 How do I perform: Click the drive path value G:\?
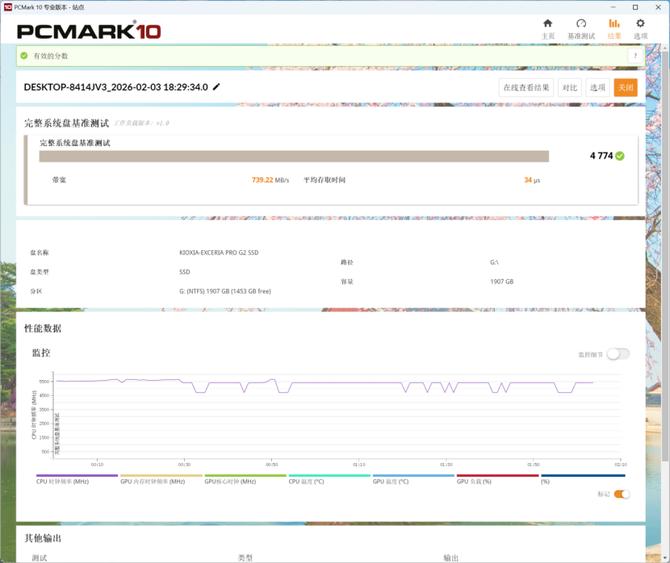pyautogui.click(x=494, y=262)
